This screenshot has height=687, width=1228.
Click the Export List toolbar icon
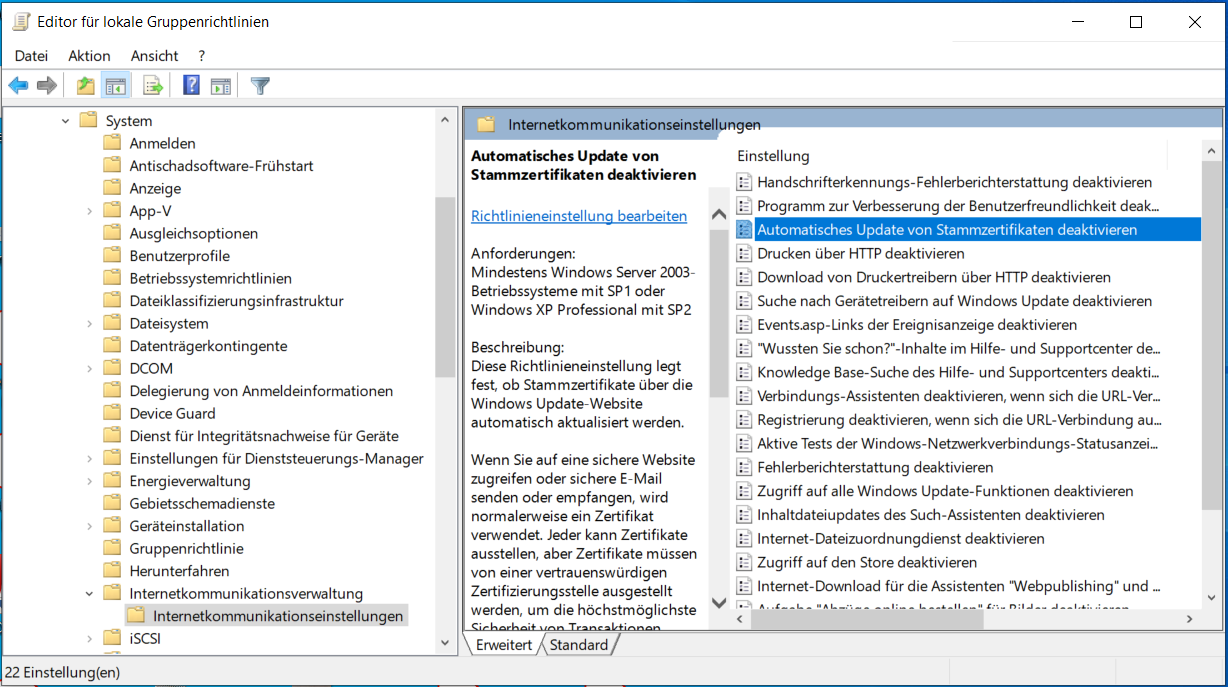153,86
